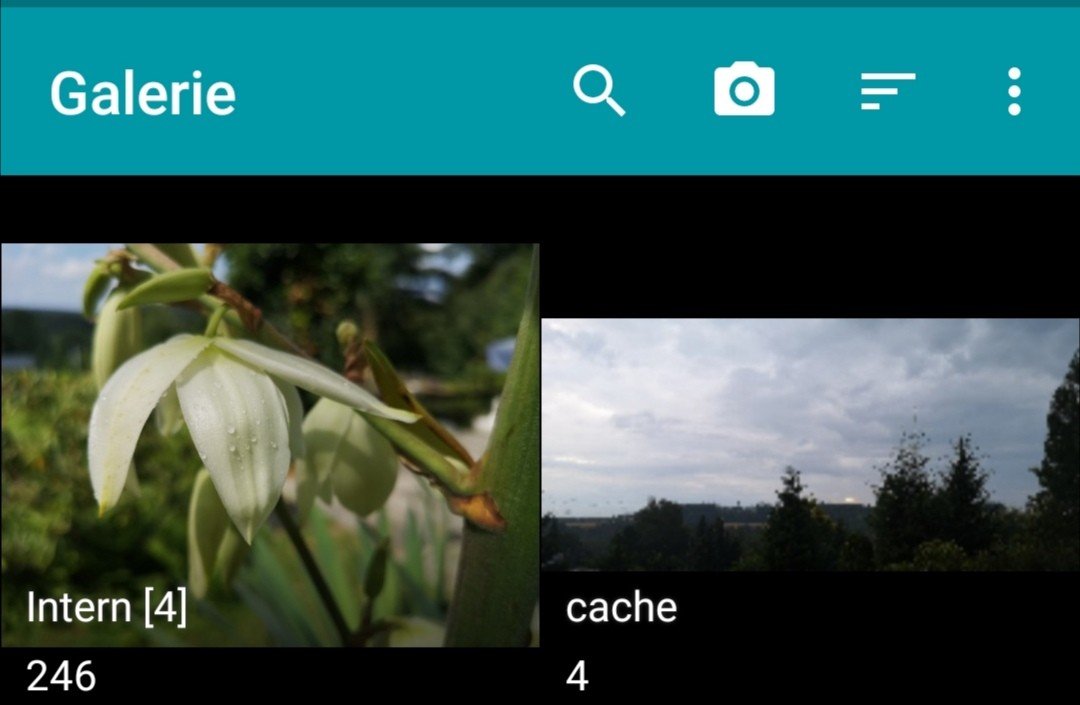This screenshot has height=705, width=1080.
Task: Open the search magnifier icon
Action: pos(599,90)
